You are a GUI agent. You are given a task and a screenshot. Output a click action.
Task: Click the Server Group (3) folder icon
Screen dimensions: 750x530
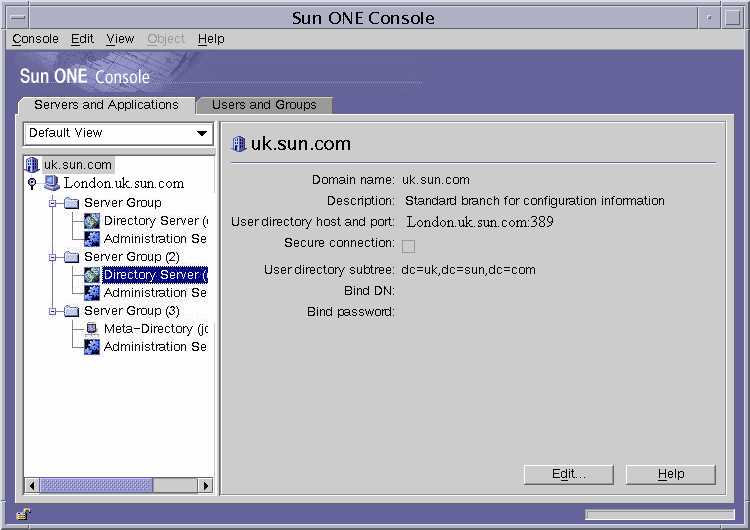pyautogui.click(x=71, y=311)
